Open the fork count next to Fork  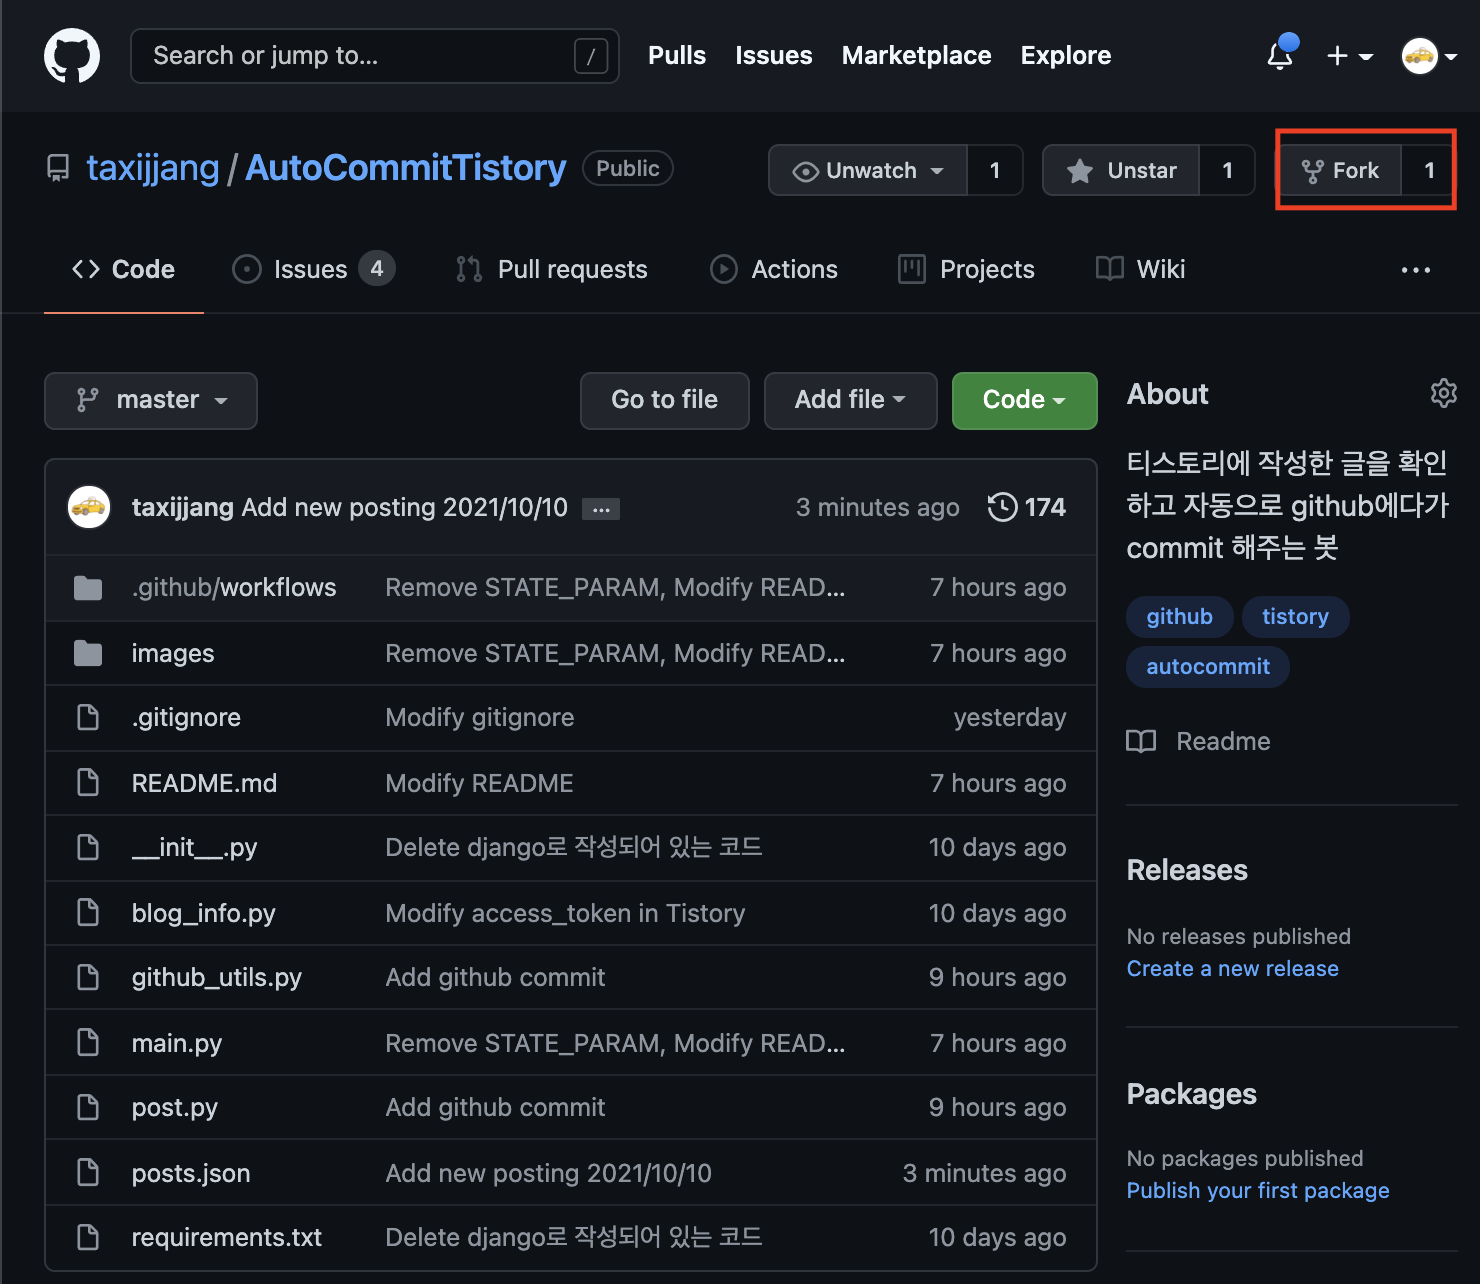[x=1429, y=170]
